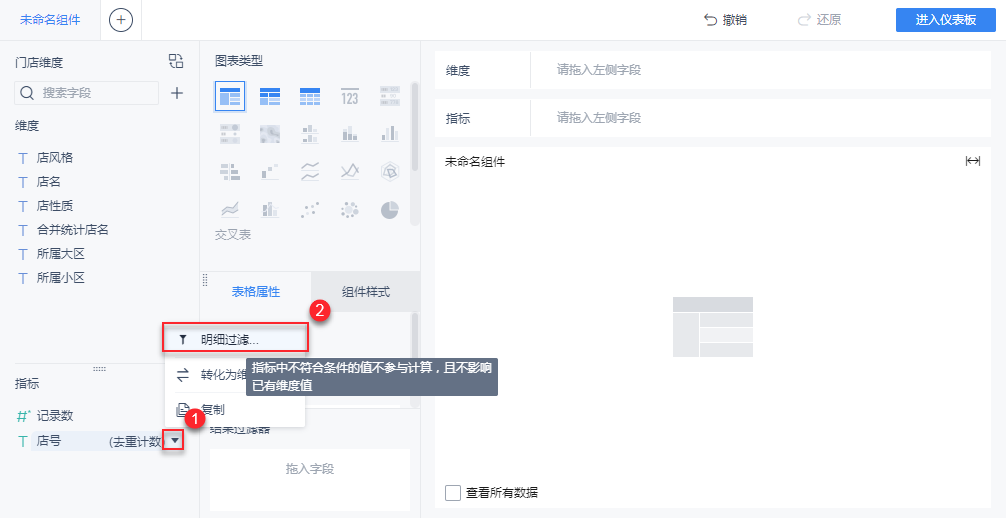Click the 指标 drop zone placeholder
1006x518 pixels.
tap(599, 118)
